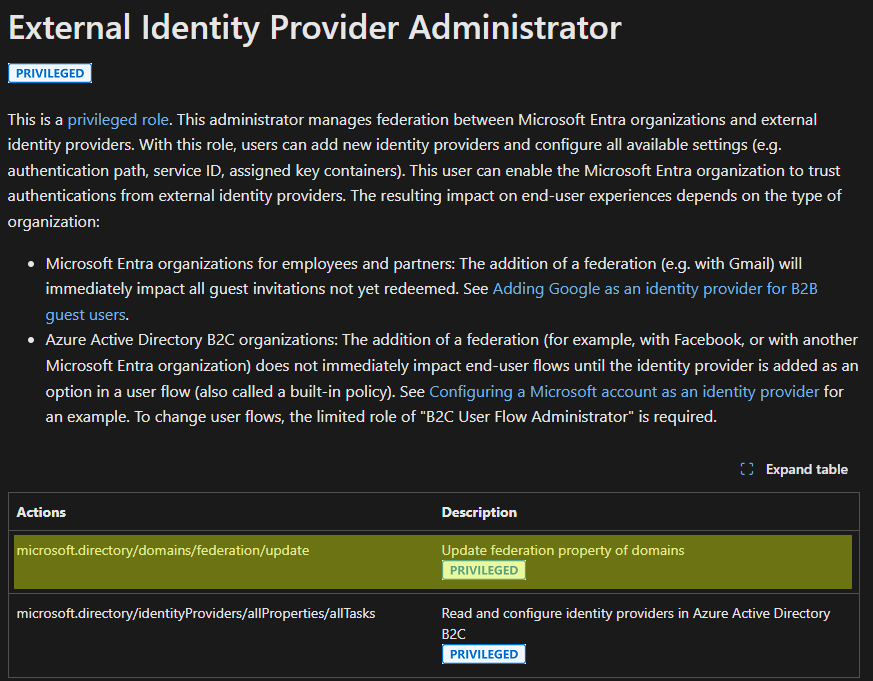Image resolution: width=873 pixels, height=681 pixels.
Task: Open 'Adding Google as an identity provider for B2B' link
Action: click(x=655, y=289)
